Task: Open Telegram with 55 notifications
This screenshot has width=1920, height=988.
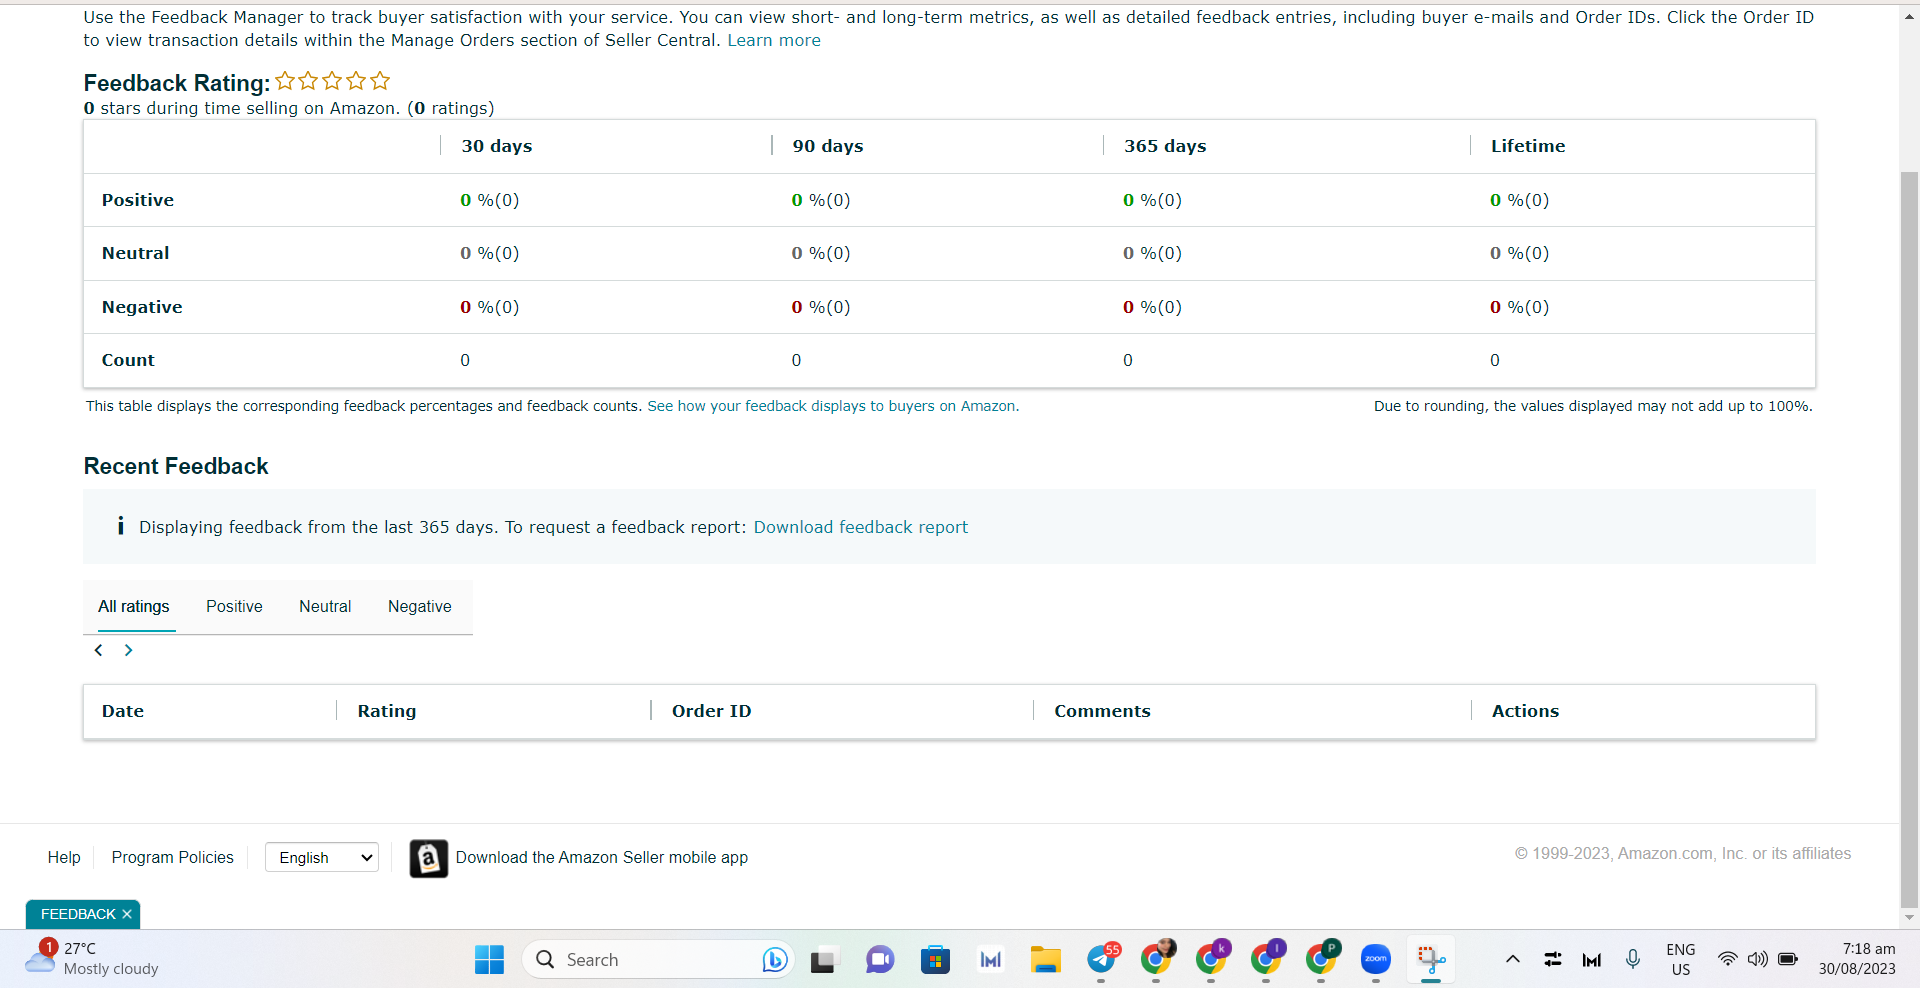Action: click(x=1102, y=959)
